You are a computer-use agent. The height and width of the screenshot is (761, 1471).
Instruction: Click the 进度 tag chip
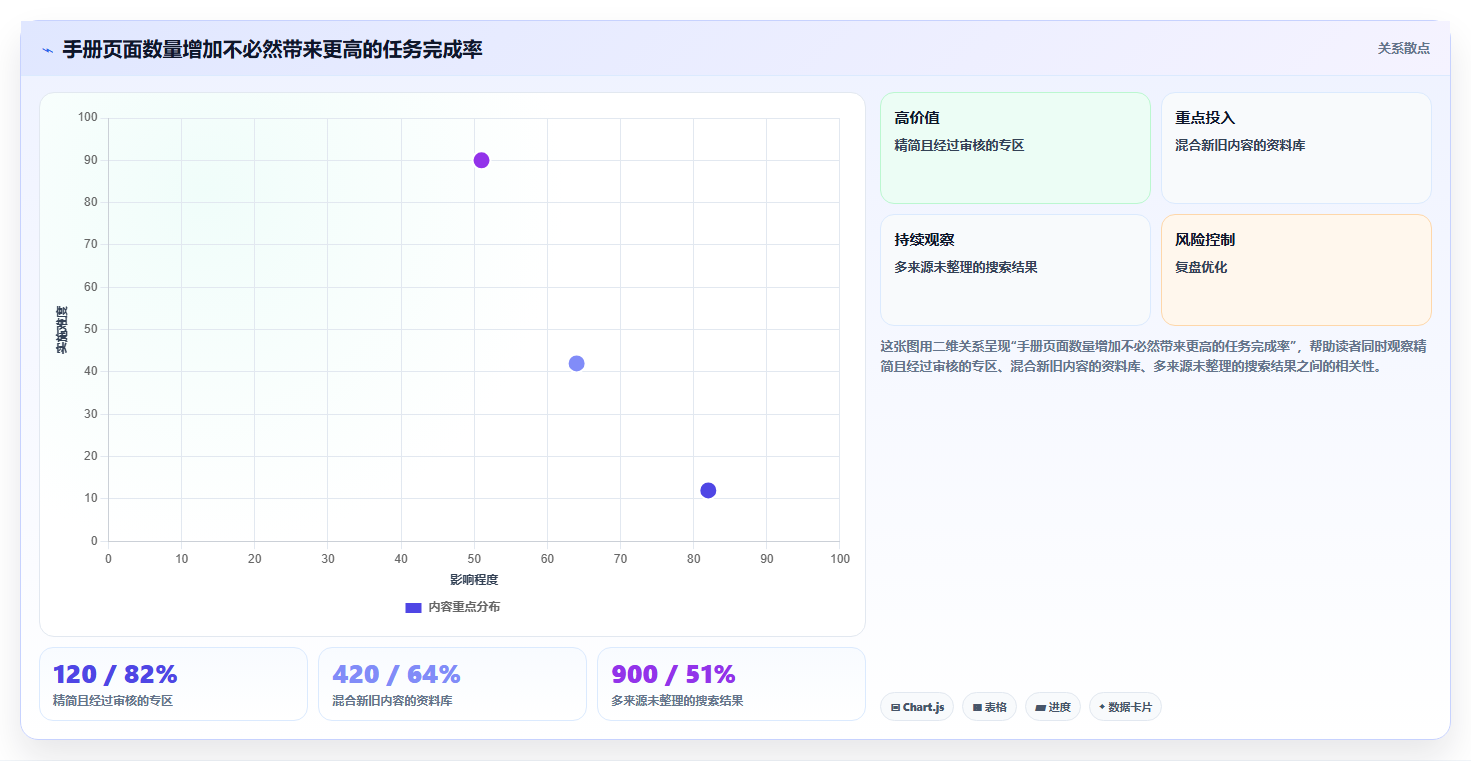click(1053, 707)
